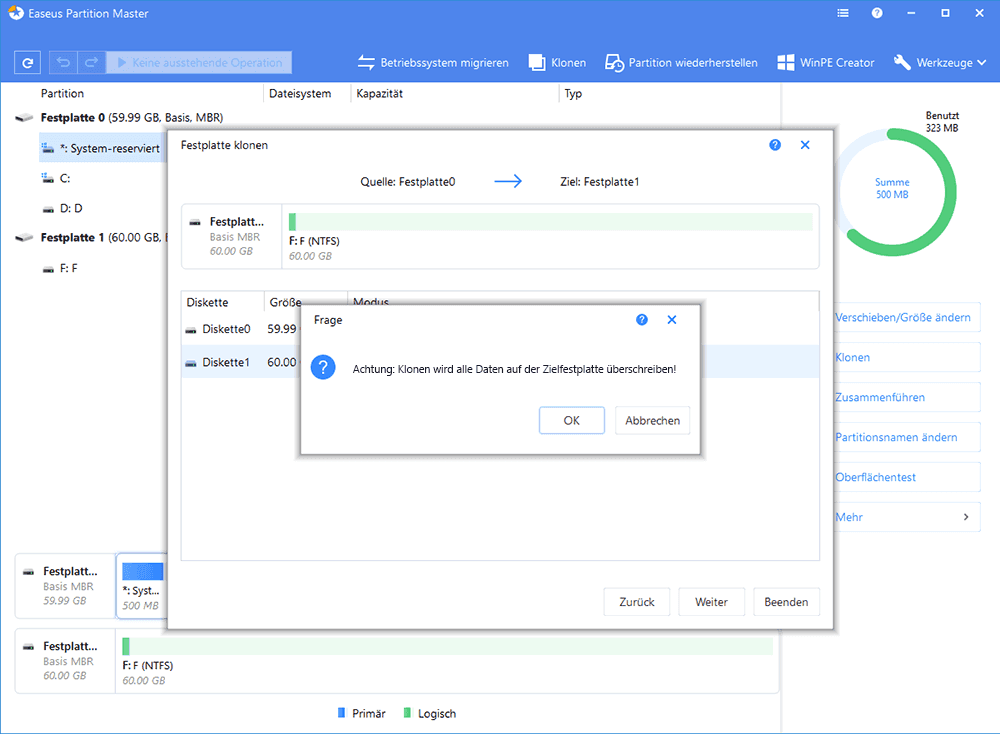Click the Diskette0 row text
This screenshot has width=1000, height=734.
click(x=226, y=329)
